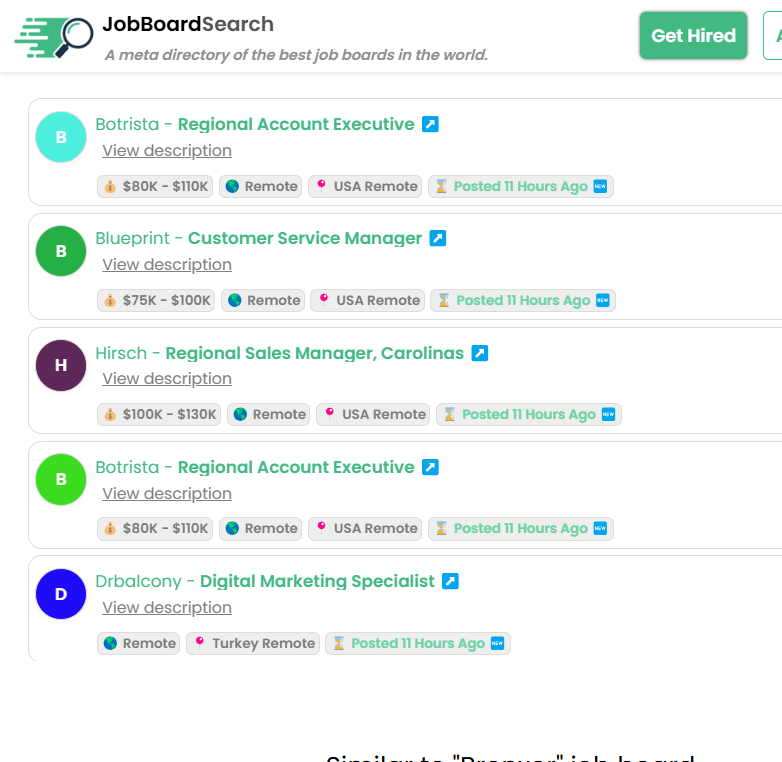Click the money bag icon on $100K - $130K tag
The height and width of the screenshot is (762, 782).
pyautogui.click(x=111, y=414)
